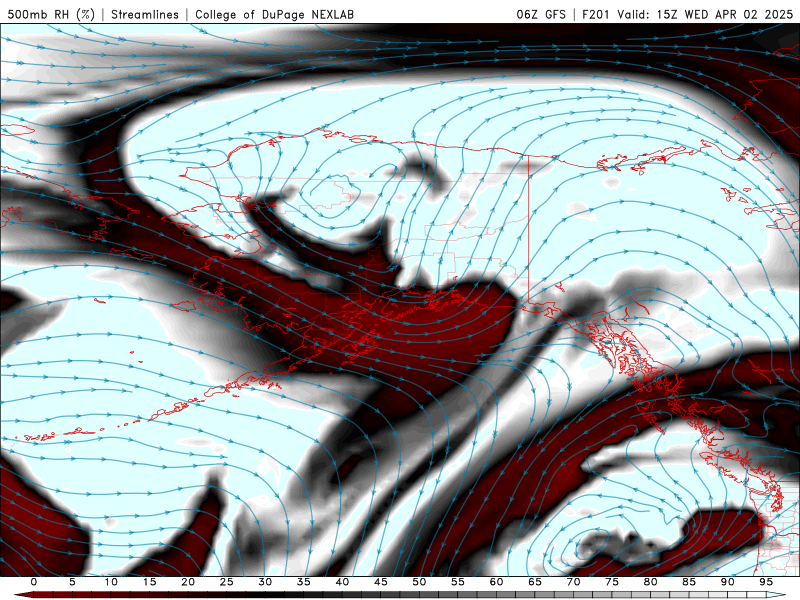The image size is (800, 600).
Task: Select the "06Z GFS" model run label
Action: [x=541, y=14]
